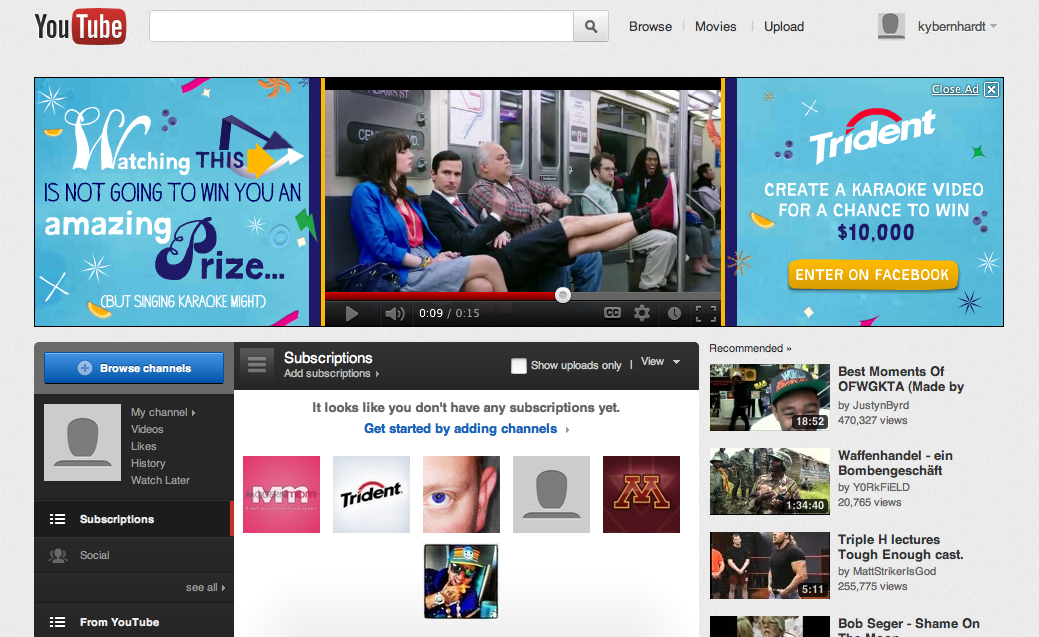Click the left Trident karaoke ad banner
This screenshot has width=1039, height=637.
click(172, 202)
